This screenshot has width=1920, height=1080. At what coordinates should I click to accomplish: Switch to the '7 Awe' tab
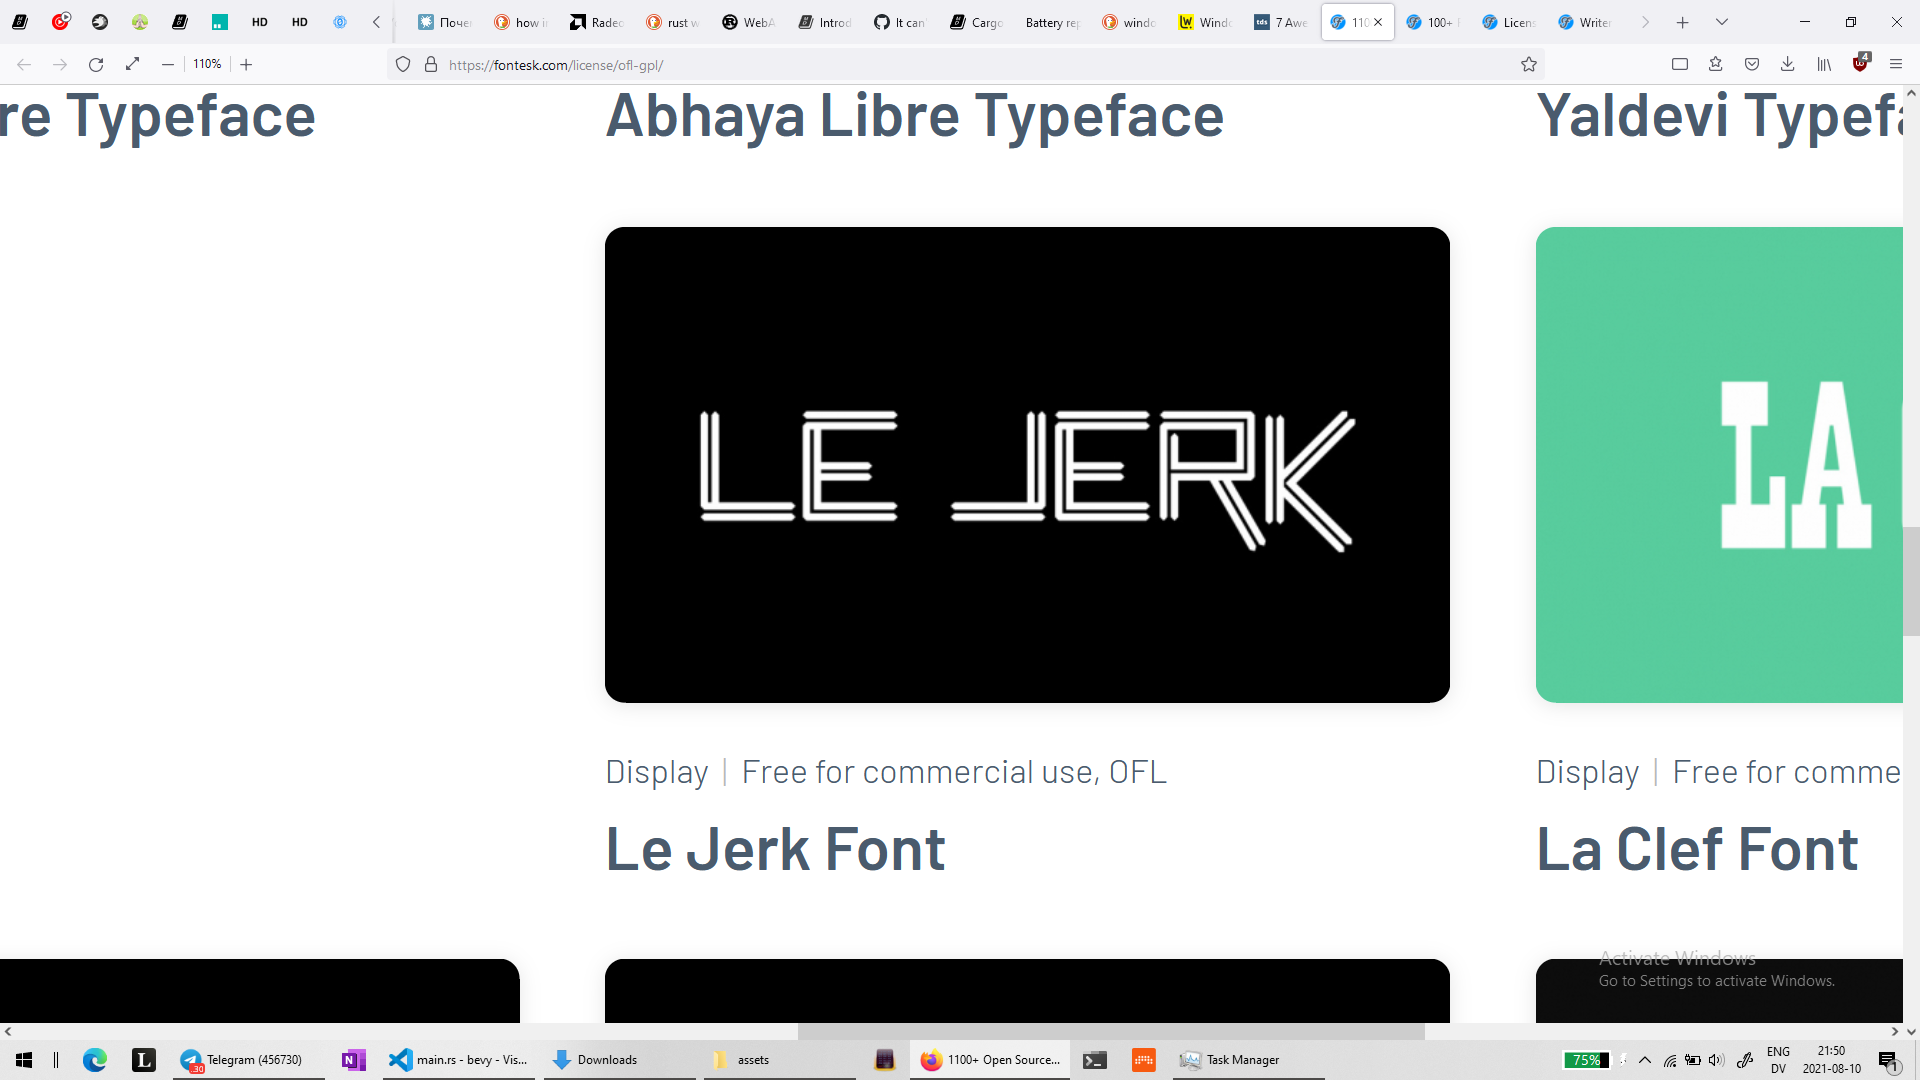(x=1281, y=22)
